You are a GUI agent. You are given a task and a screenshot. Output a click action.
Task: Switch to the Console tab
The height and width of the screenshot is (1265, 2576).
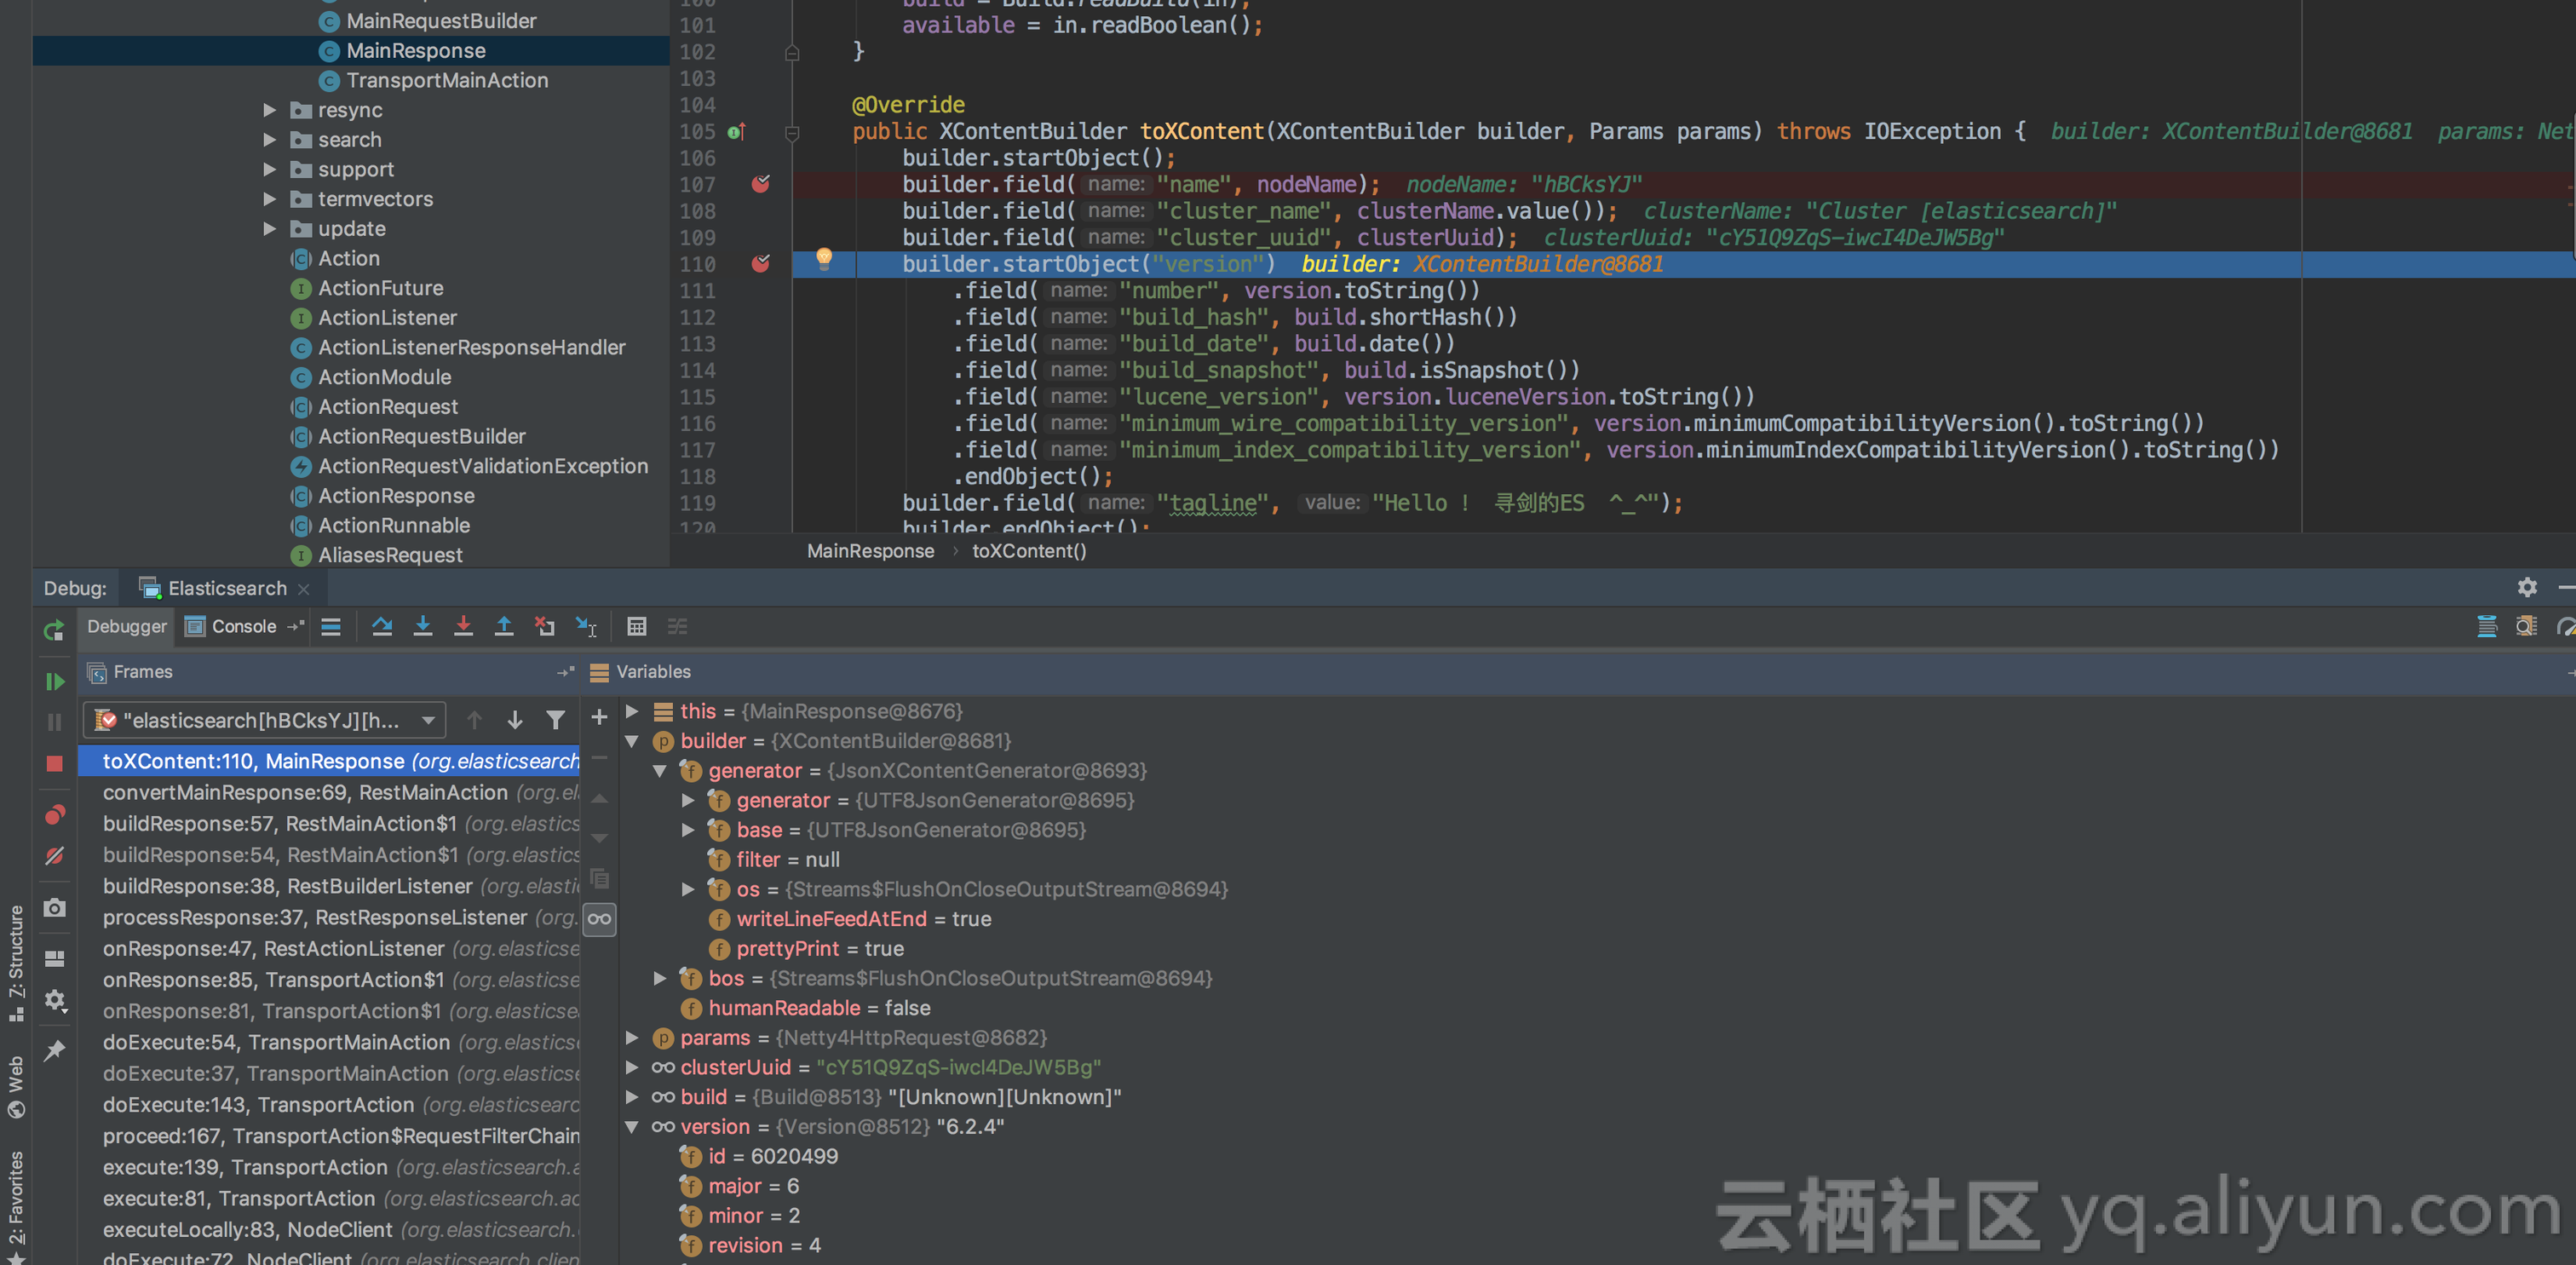tap(243, 626)
